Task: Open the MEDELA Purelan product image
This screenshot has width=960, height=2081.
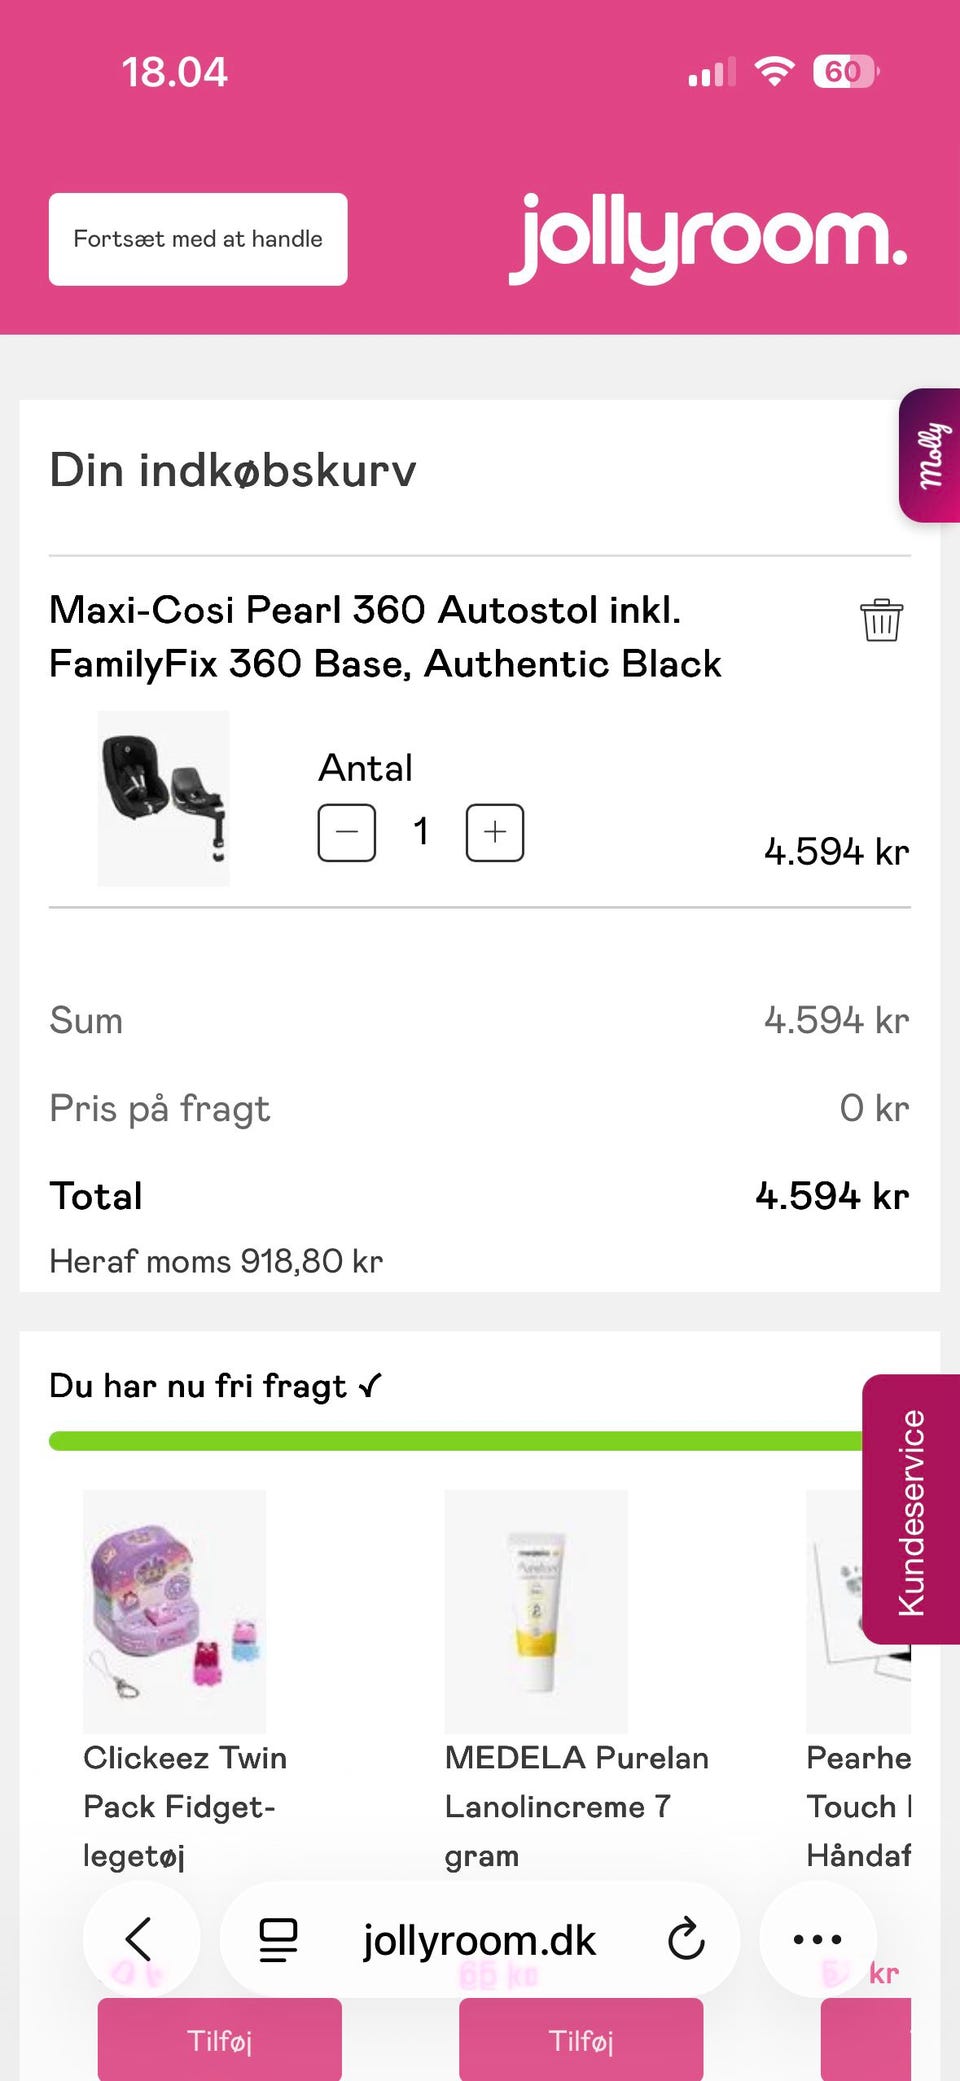Action: point(536,1610)
